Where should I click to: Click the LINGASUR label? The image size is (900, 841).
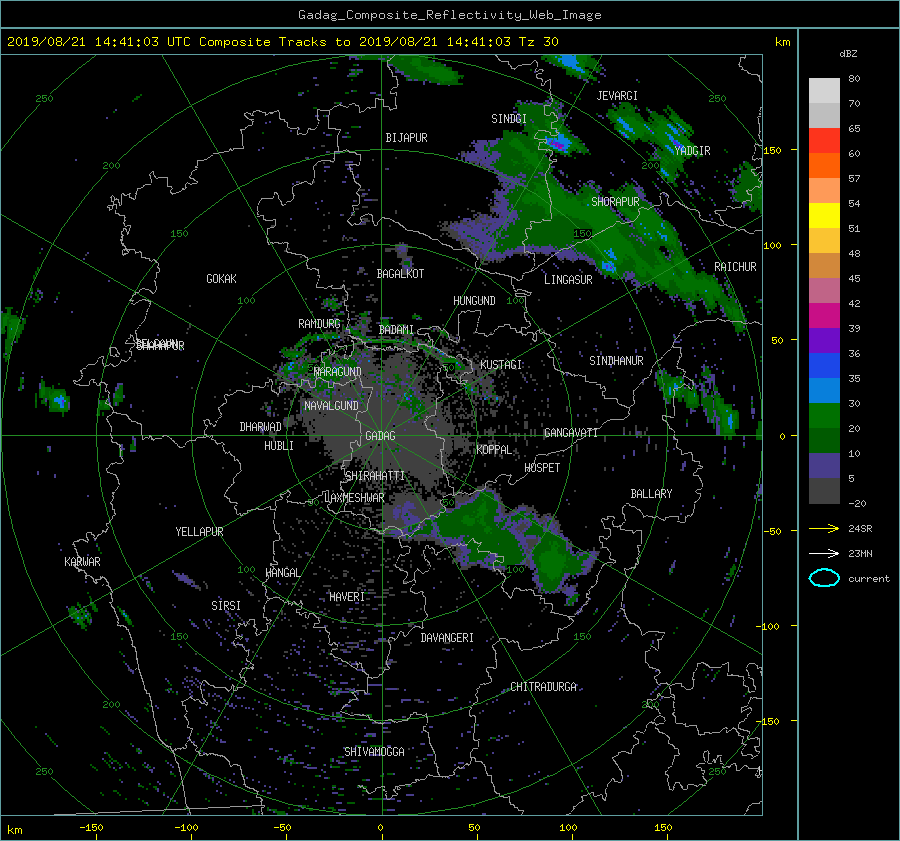click(x=568, y=280)
